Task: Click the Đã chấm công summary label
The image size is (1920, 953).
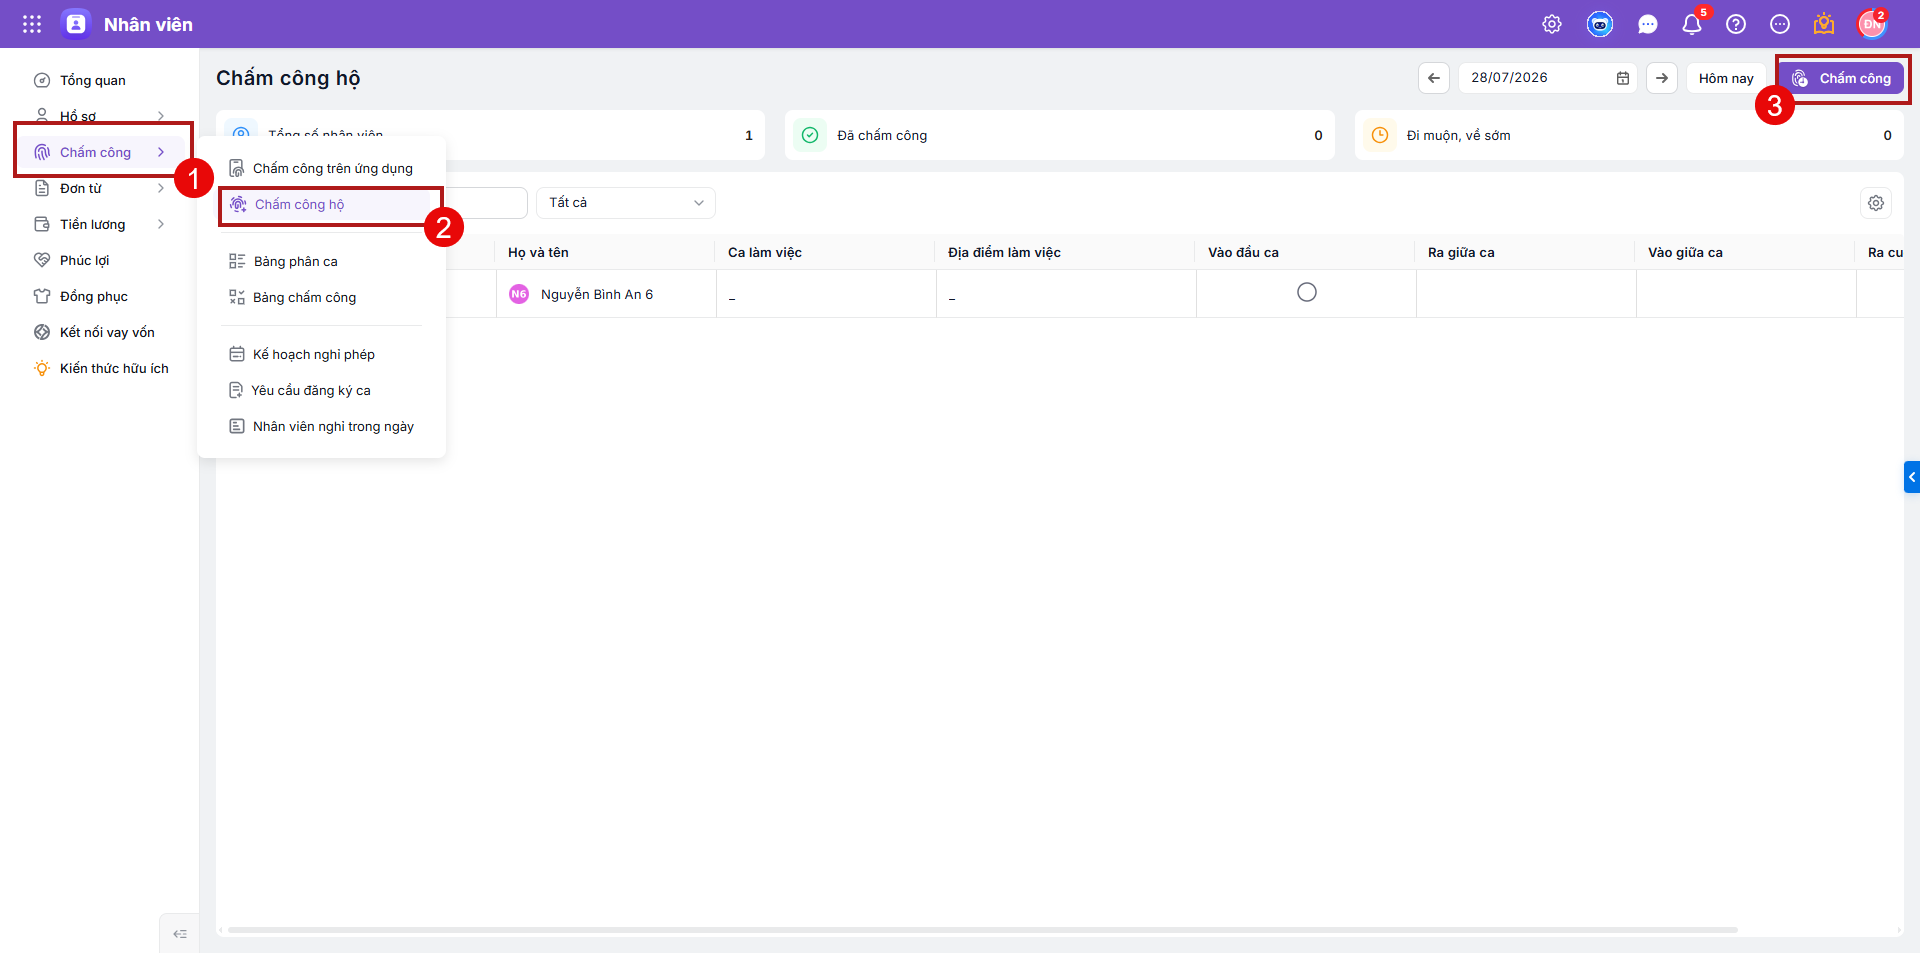Action: [882, 135]
